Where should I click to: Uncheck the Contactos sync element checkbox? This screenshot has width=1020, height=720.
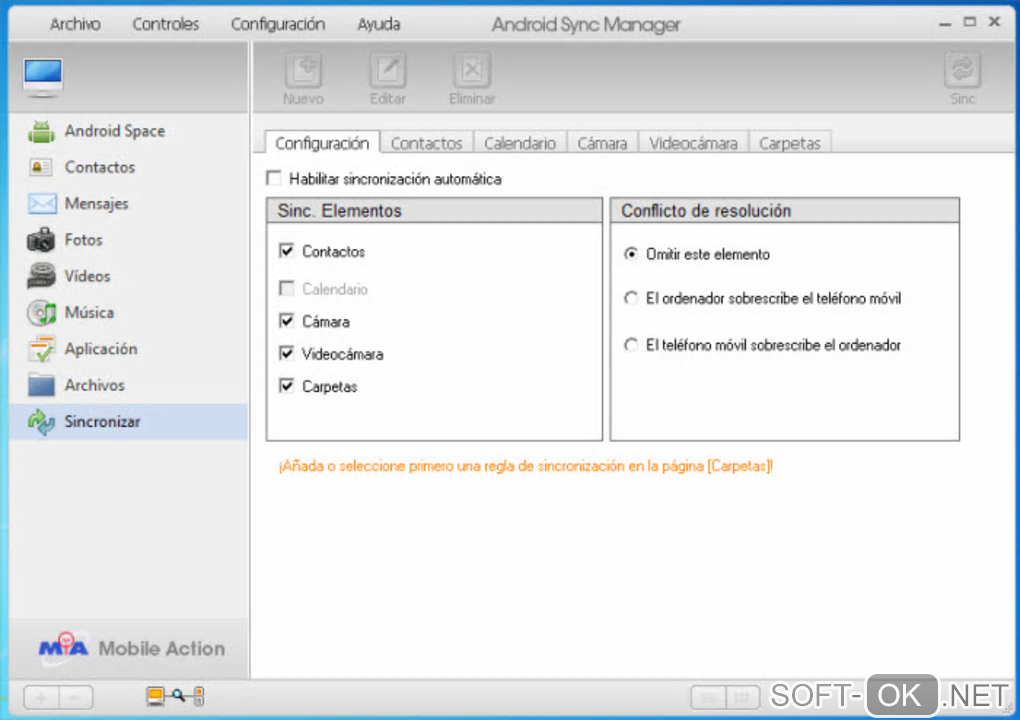[286, 250]
